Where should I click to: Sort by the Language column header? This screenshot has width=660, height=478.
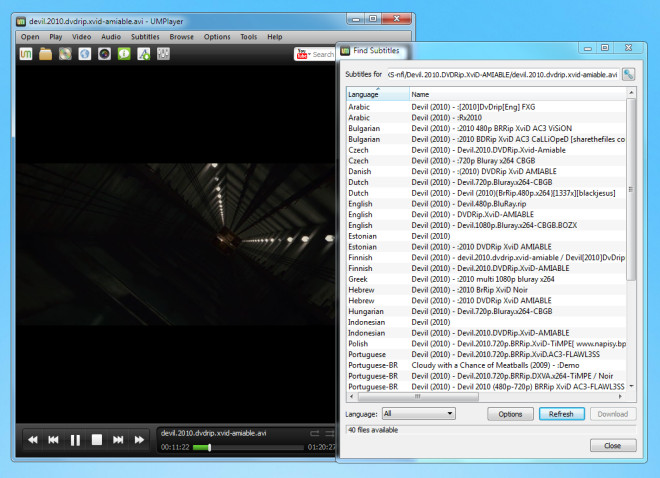(x=378, y=94)
